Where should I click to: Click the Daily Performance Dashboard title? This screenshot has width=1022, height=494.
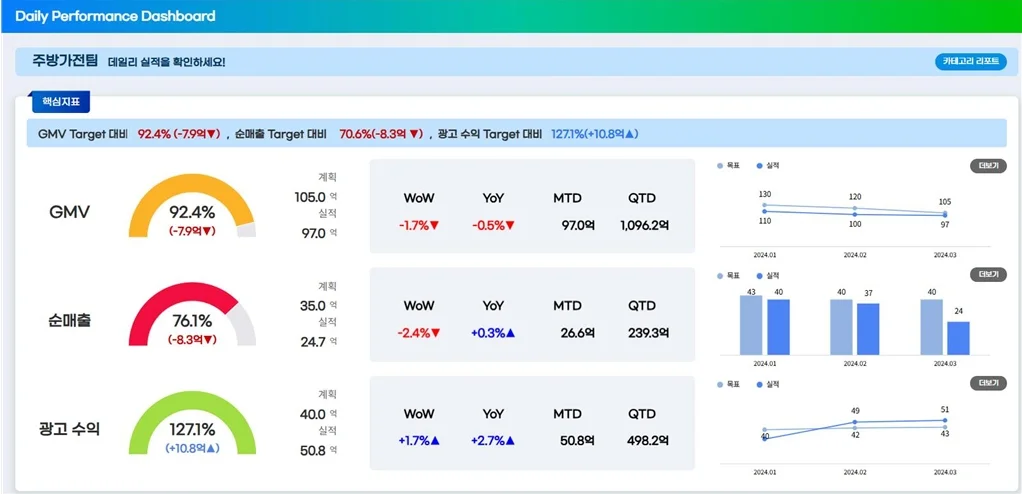click(115, 16)
